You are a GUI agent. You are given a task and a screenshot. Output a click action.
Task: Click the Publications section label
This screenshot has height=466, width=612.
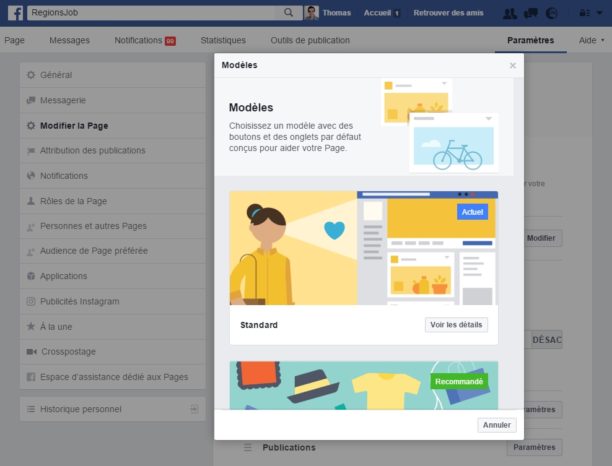[289, 447]
